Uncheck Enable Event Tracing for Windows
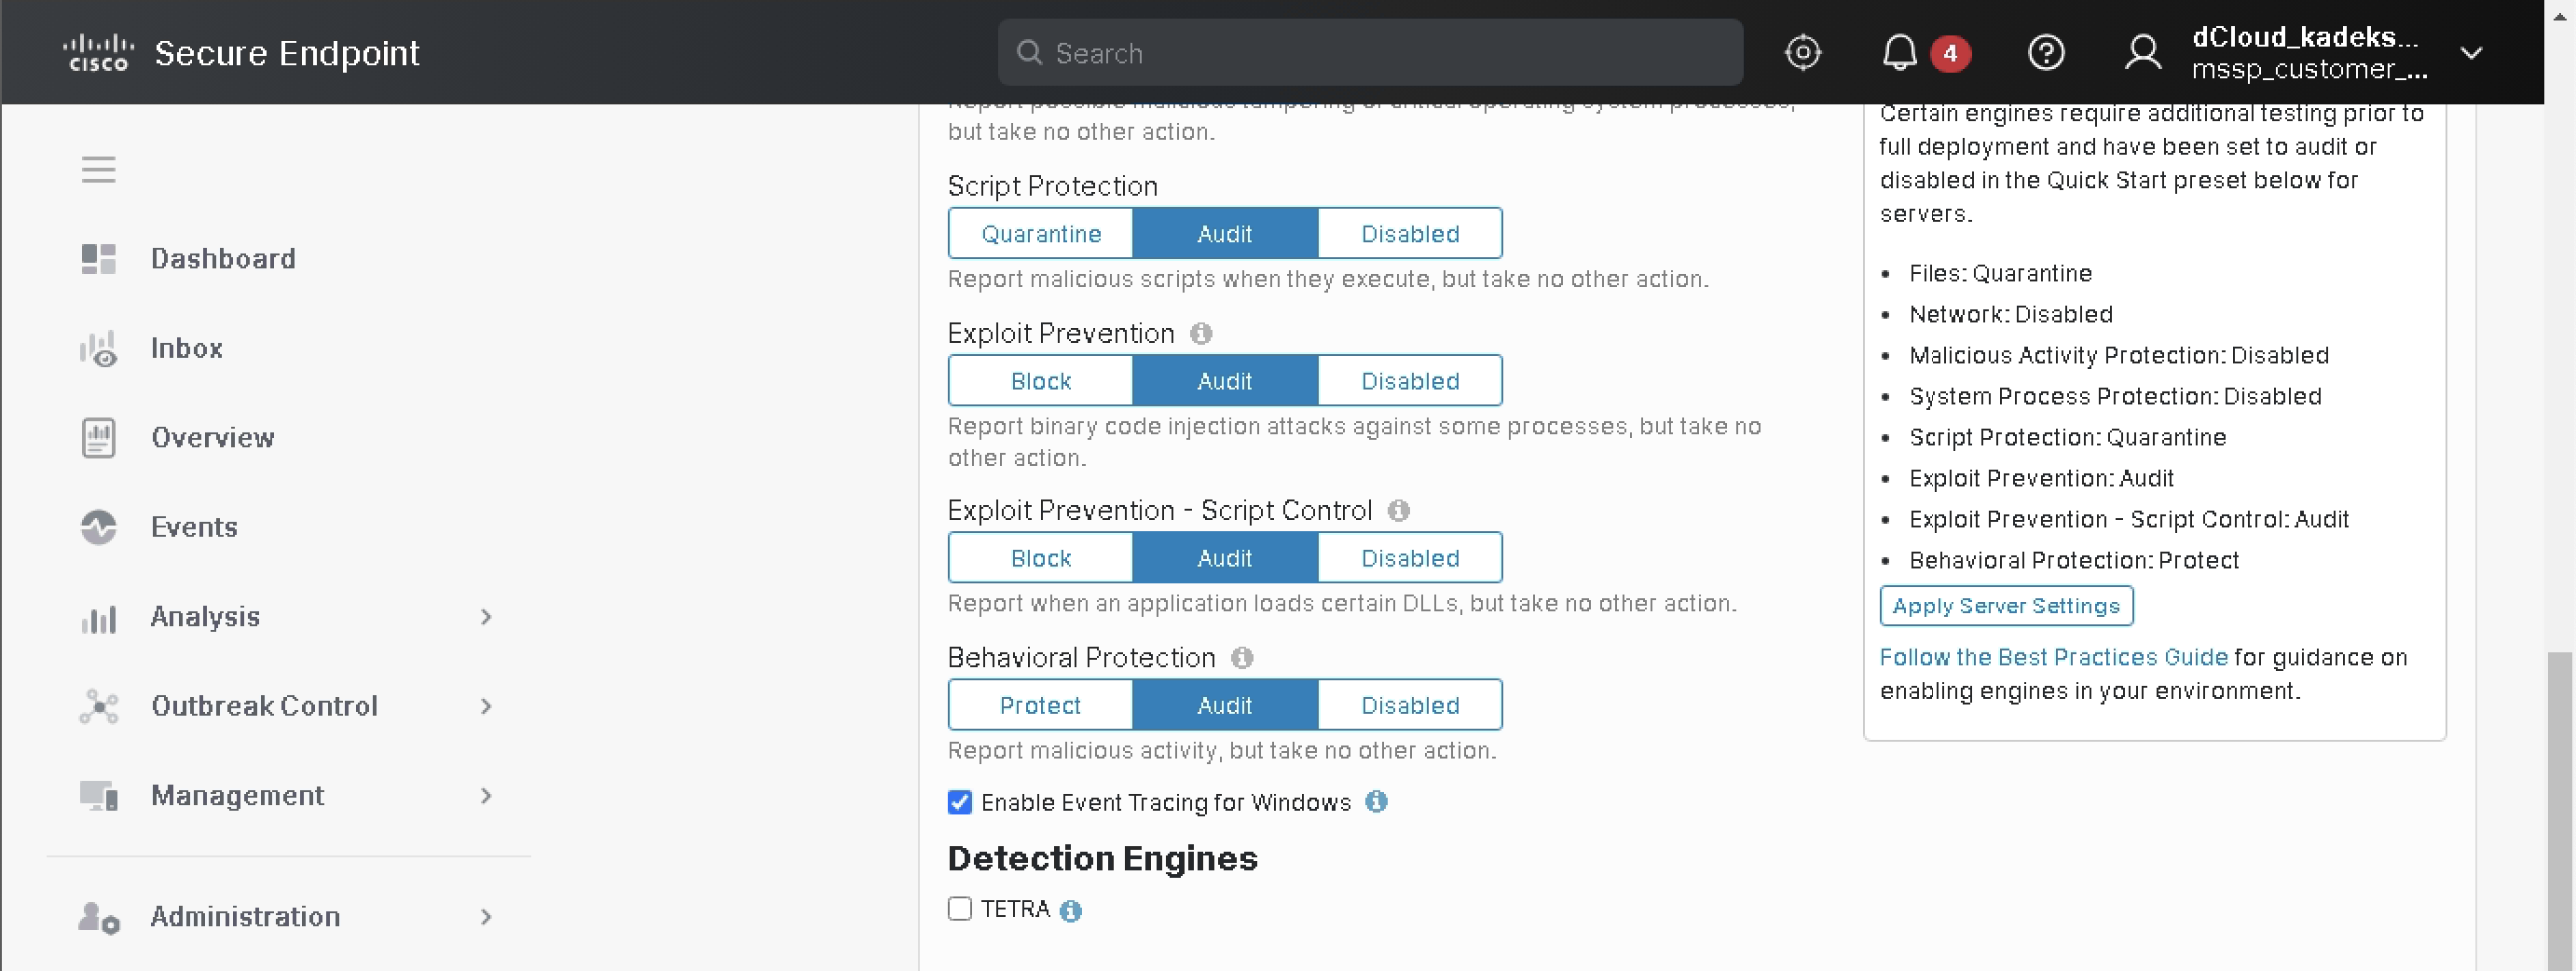 (959, 802)
